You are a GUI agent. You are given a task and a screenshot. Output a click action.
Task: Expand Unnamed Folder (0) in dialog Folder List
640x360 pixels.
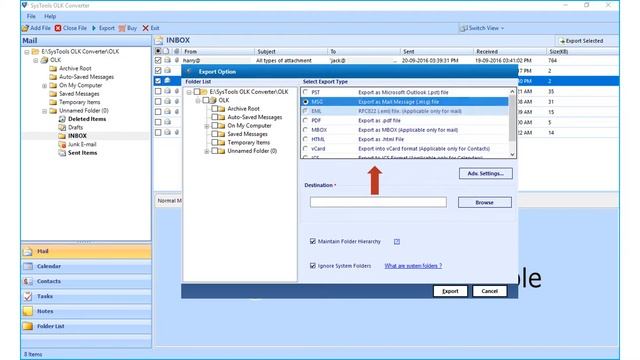point(207,151)
